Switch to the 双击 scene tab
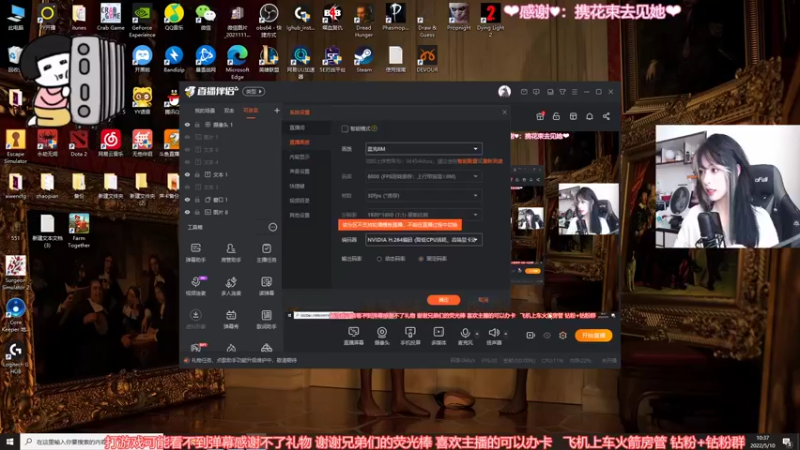The width and height of the screenshot is (800, 450). click(229, 110)
